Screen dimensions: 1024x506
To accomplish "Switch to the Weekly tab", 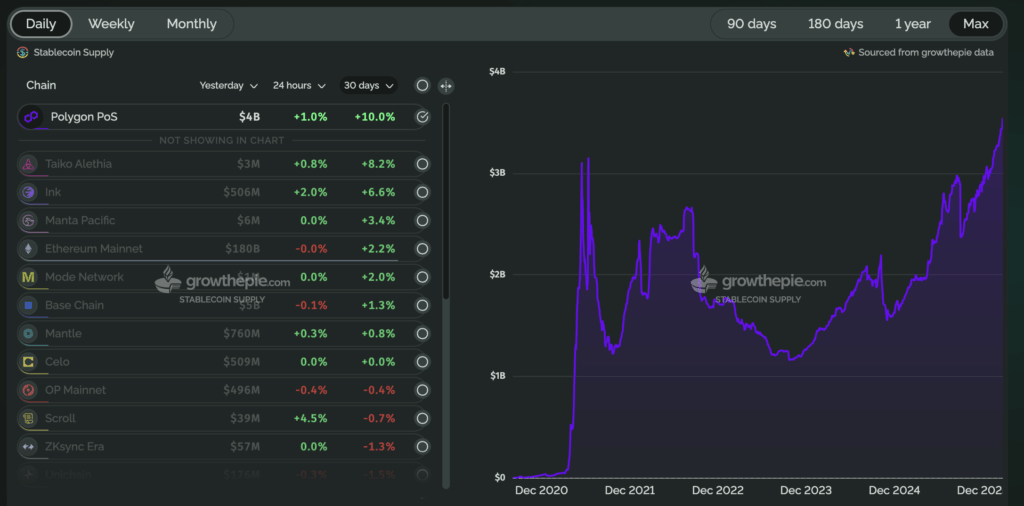I will coord(111,24).
